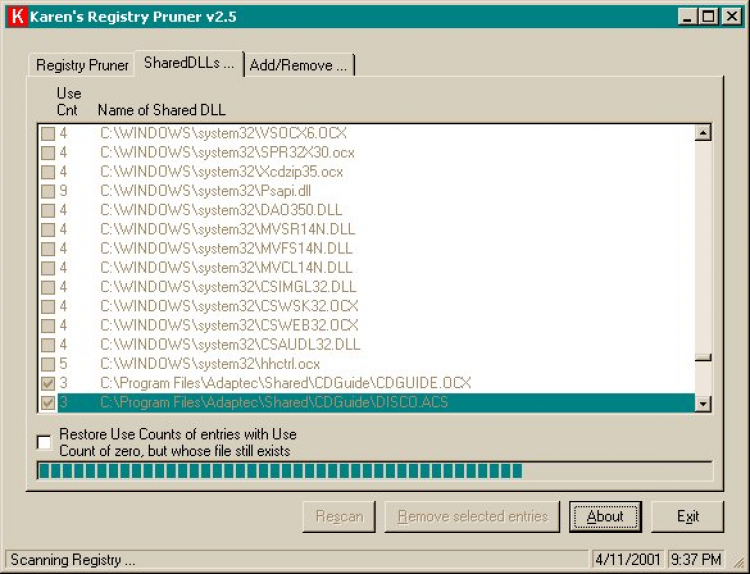This screenshot has width=750, height=574.
Task: Toggle checkbox for MVSR14N.DLL
Action: [48, 230]
